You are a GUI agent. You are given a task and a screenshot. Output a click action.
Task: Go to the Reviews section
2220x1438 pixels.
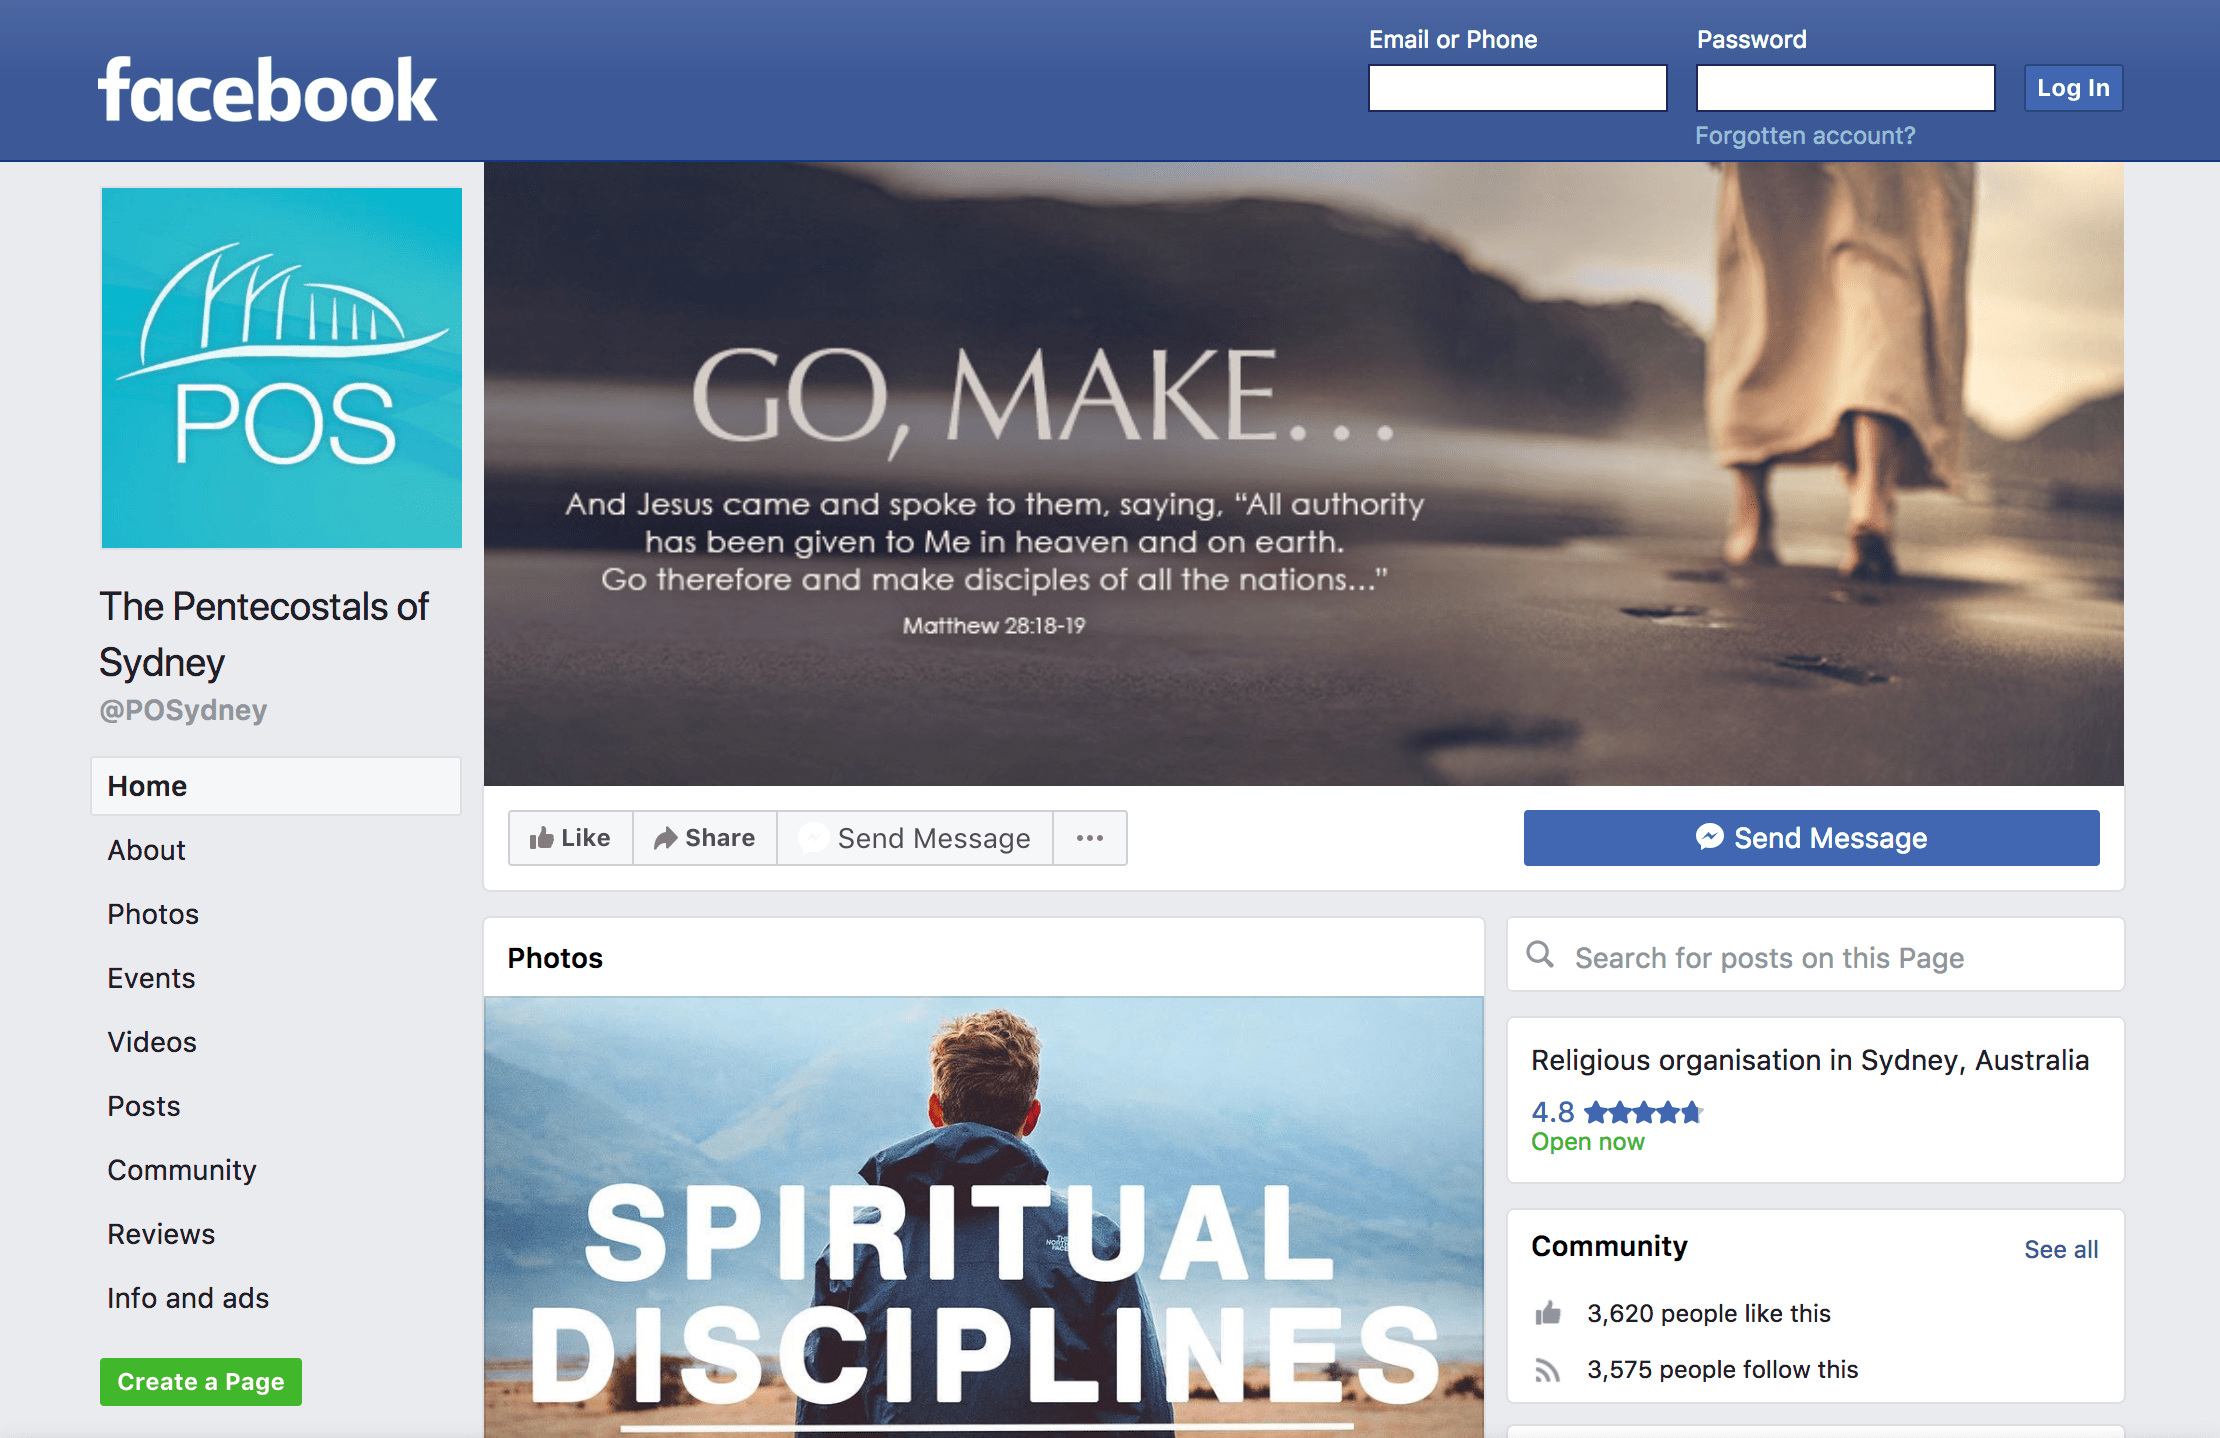point(161,1234)
